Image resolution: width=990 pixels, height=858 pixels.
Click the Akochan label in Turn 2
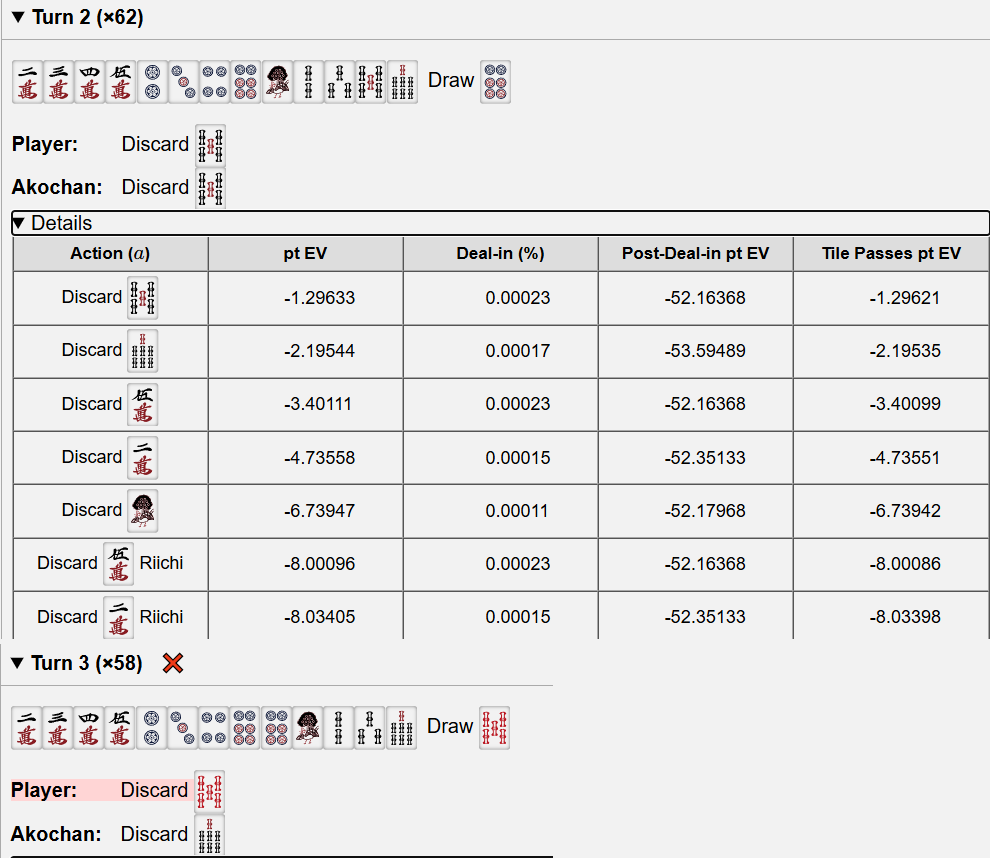(x=57, y=188)
